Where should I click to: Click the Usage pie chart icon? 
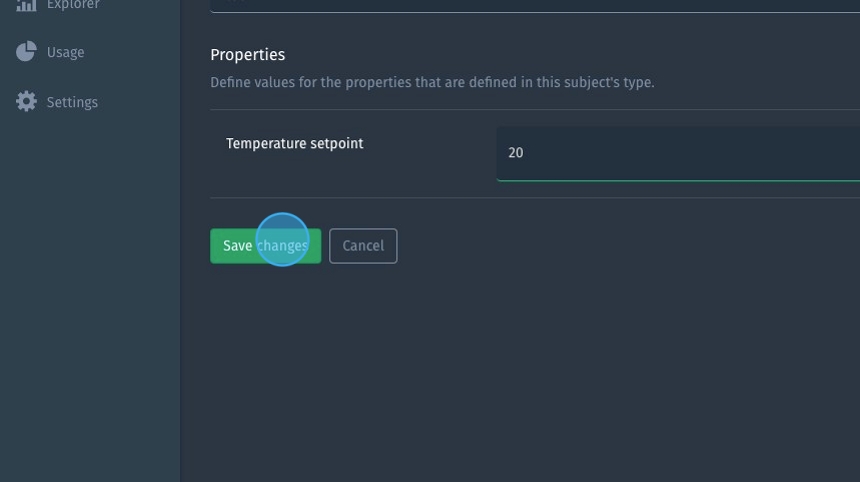26,52
